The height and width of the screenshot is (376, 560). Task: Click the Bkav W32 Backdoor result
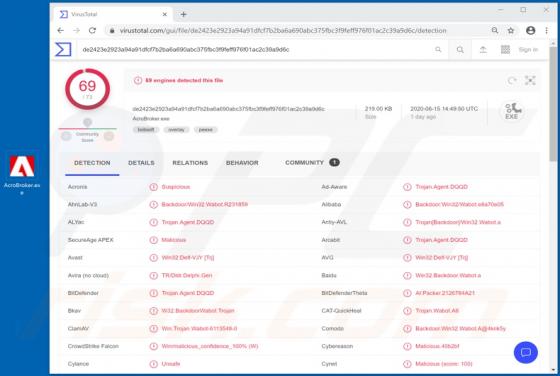click(198, 311)
